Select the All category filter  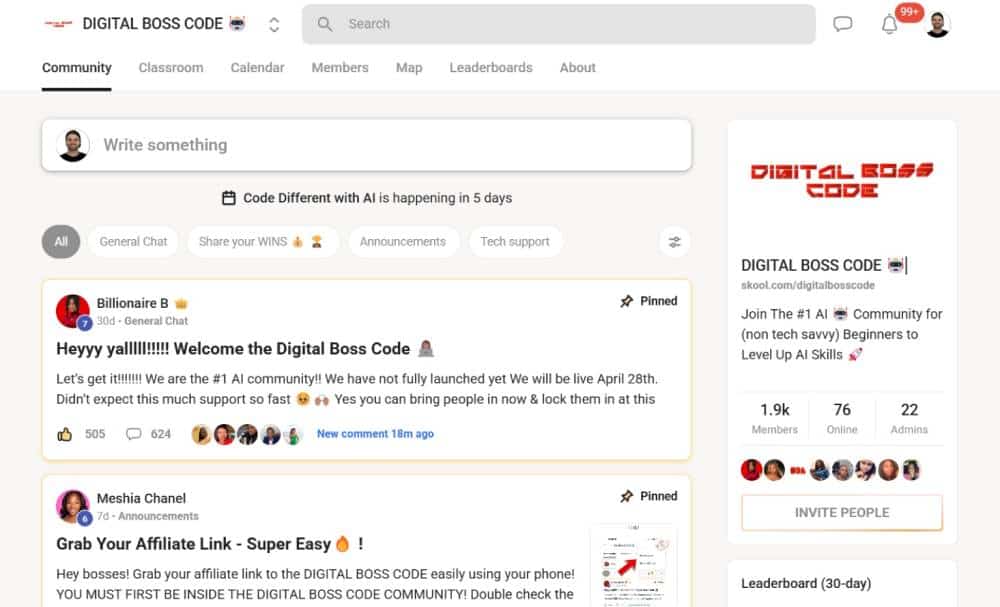click(x=61, y=242)
